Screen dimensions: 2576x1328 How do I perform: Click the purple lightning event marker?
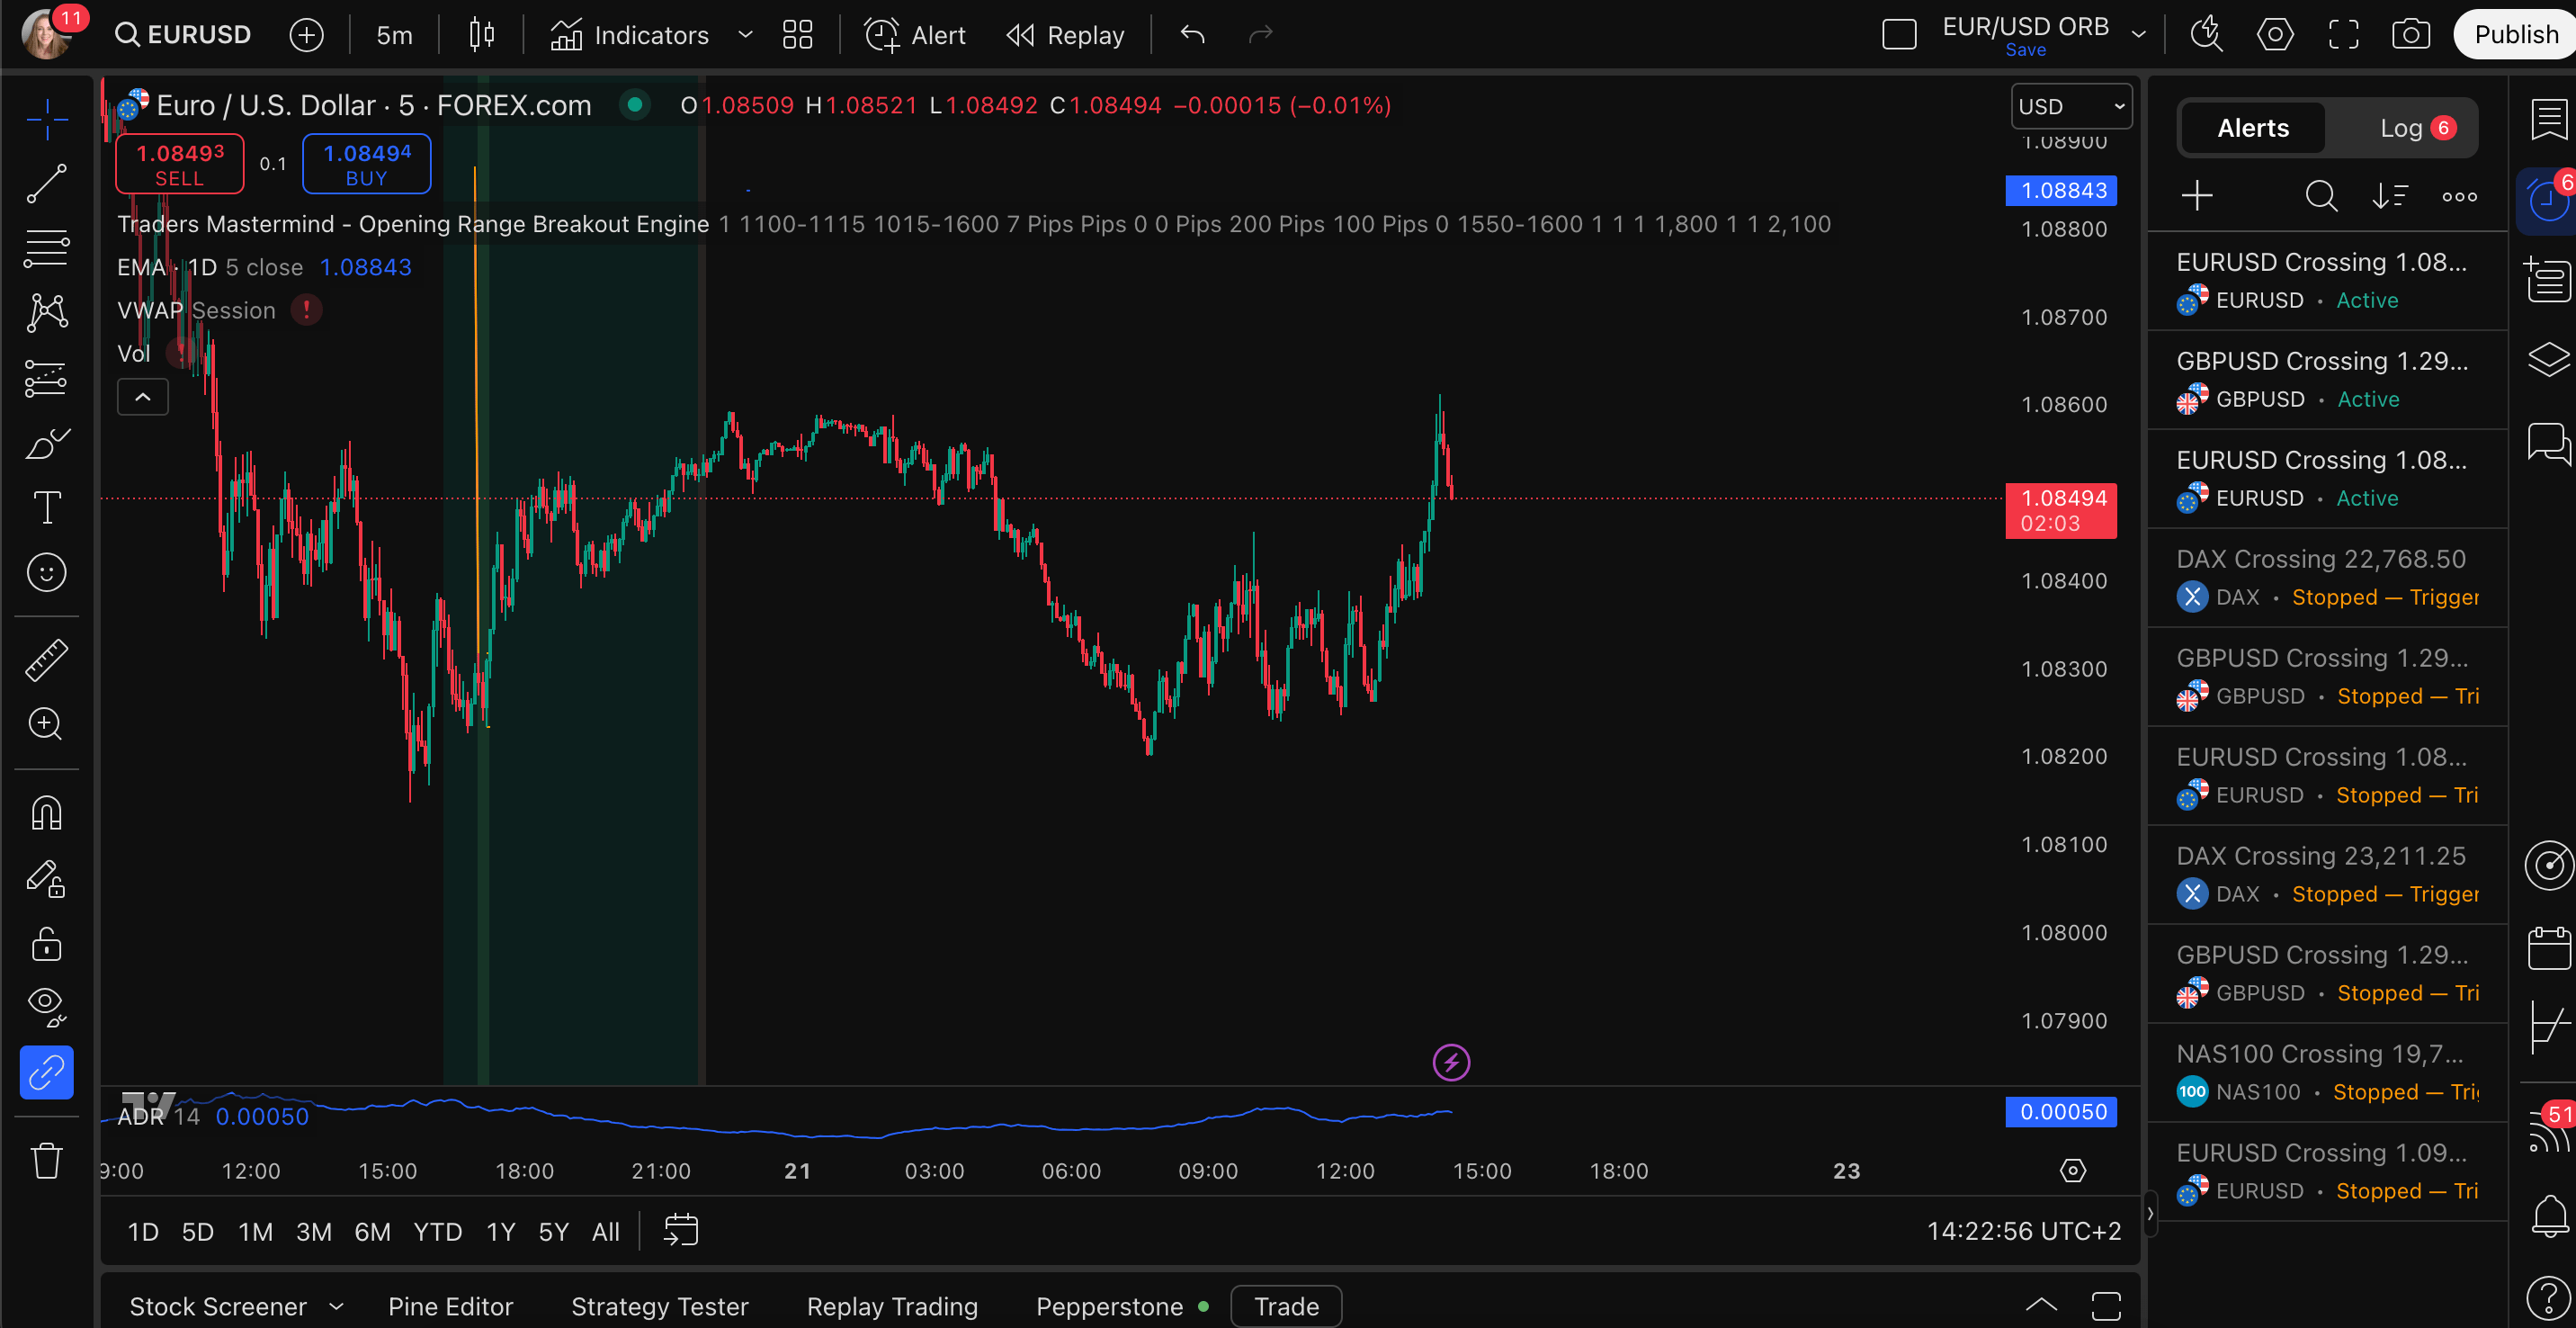pos(1451,1062)
